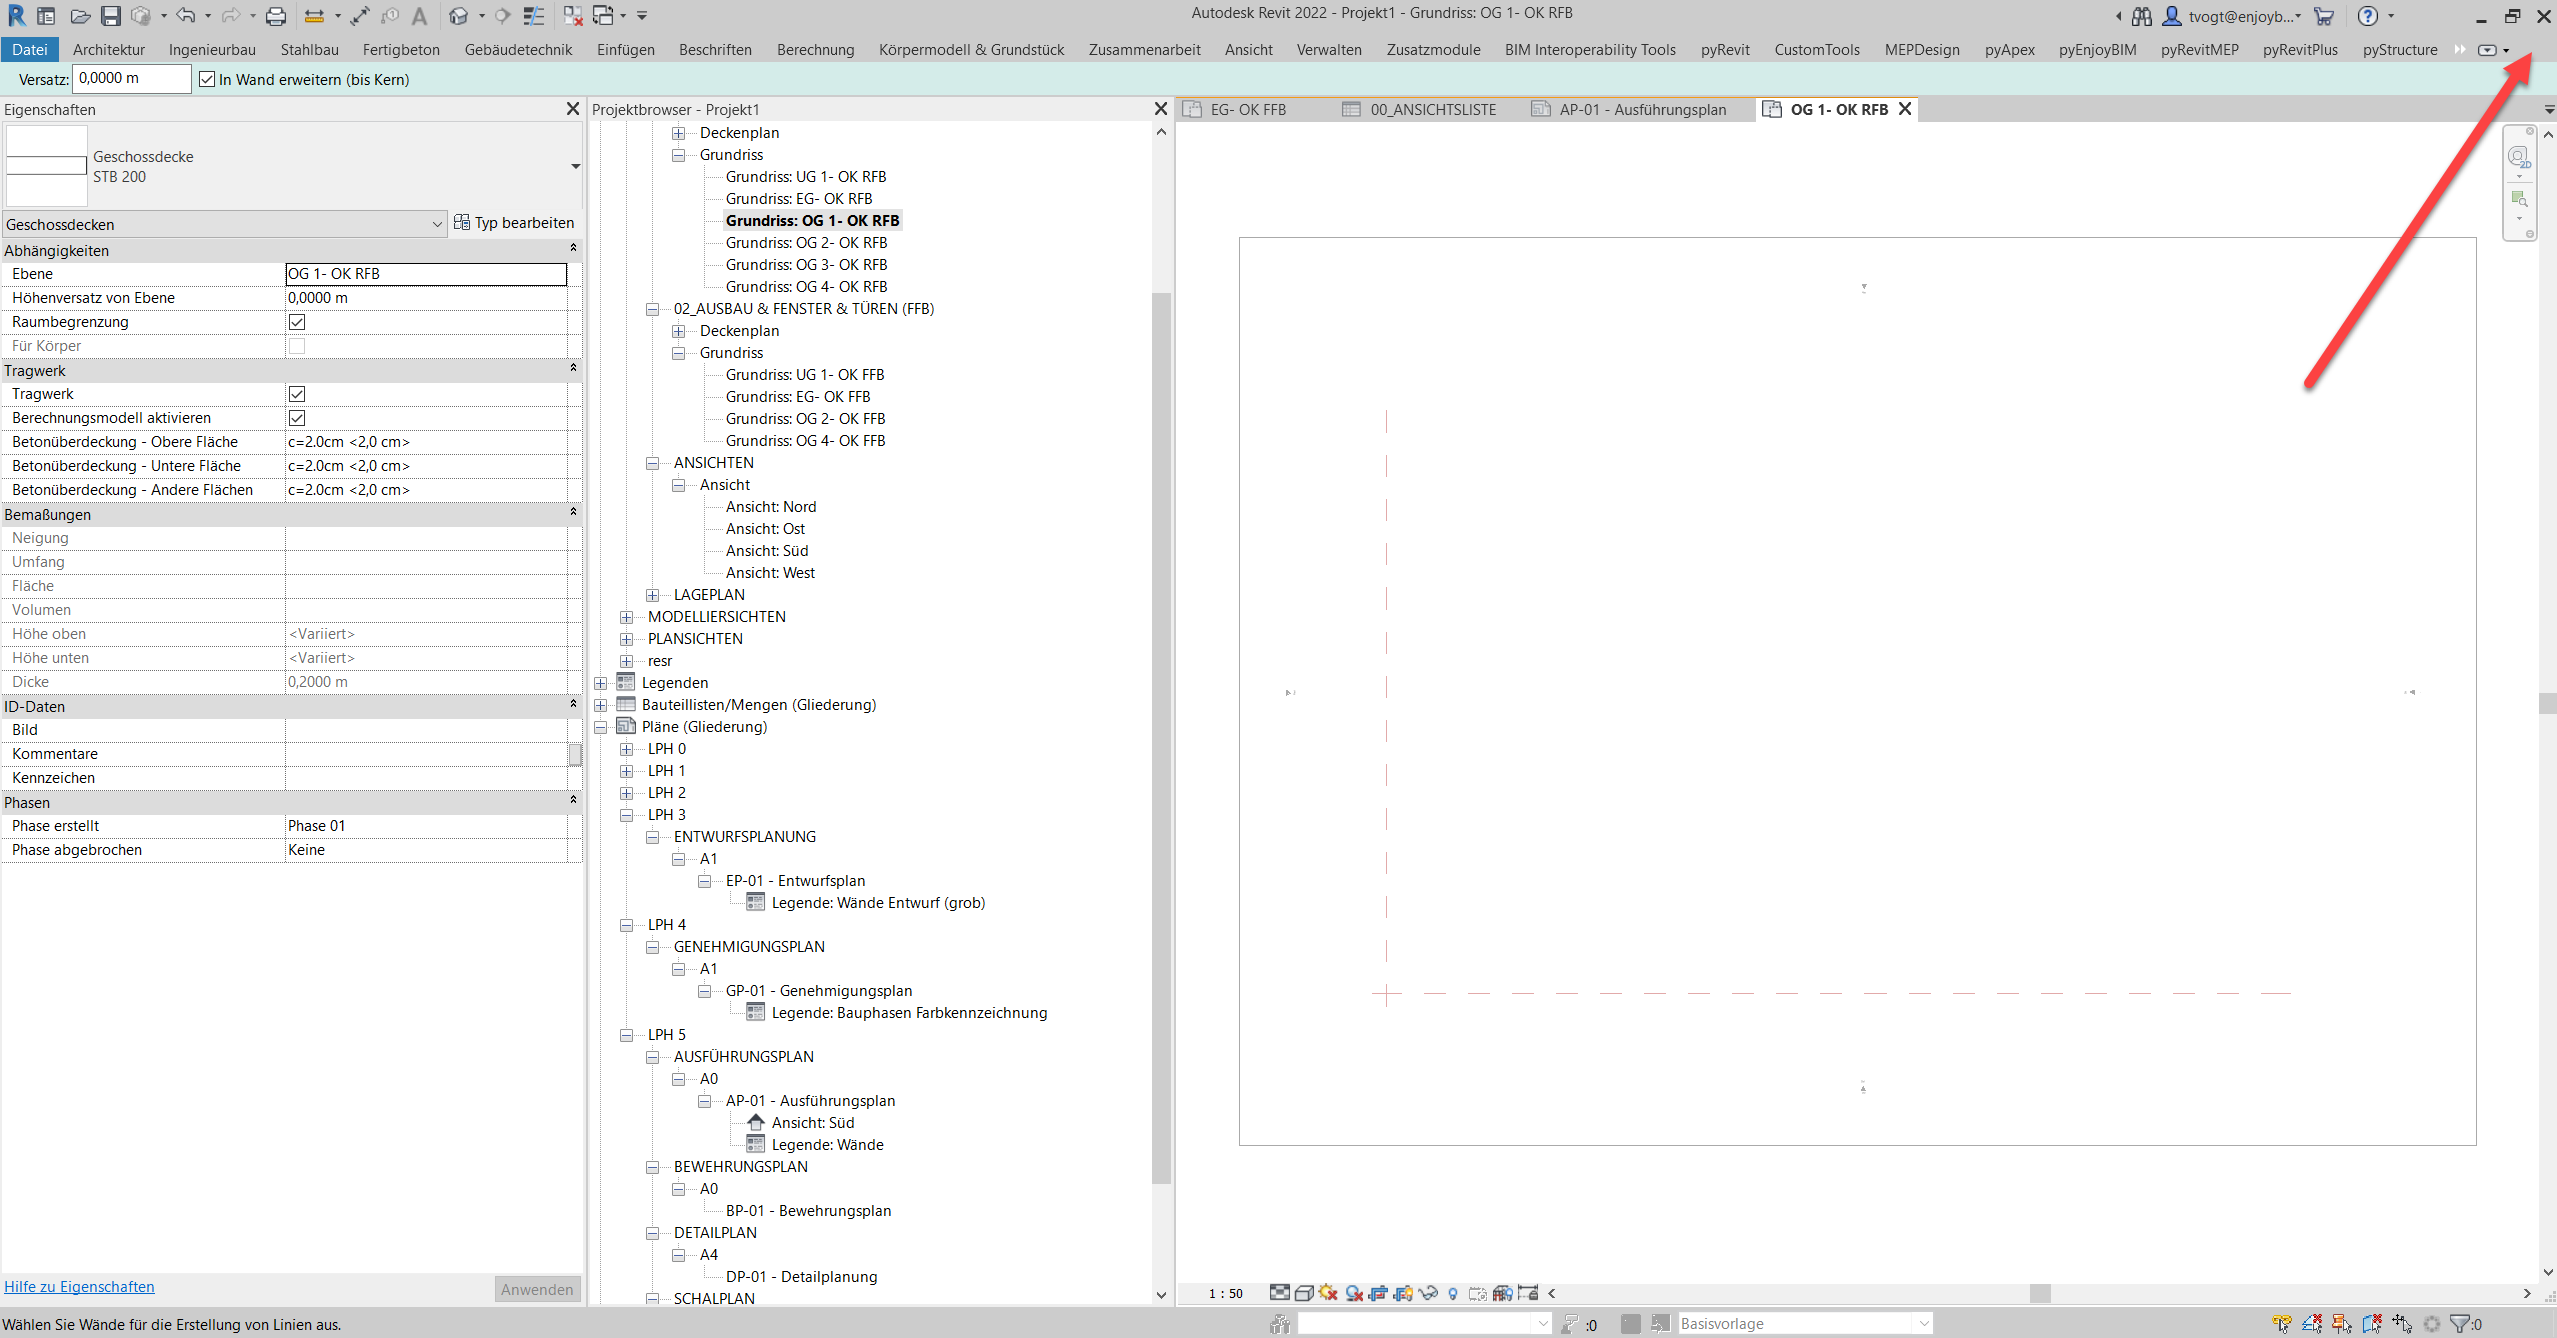Image resolution: width=2557 pixels, height=1338 pixels.
Task: Disable the In Wand erweitern (bis Kern) checkbox
Action: point(206,79)
